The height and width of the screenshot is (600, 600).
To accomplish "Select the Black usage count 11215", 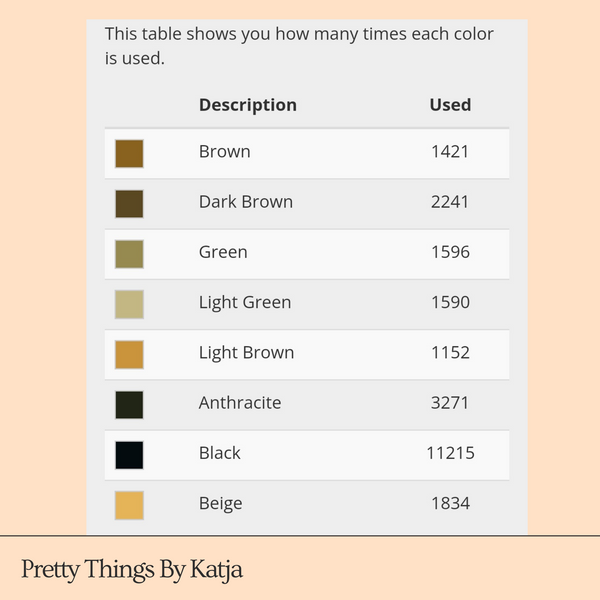I will pyautogui.click(x=450, y=453).
